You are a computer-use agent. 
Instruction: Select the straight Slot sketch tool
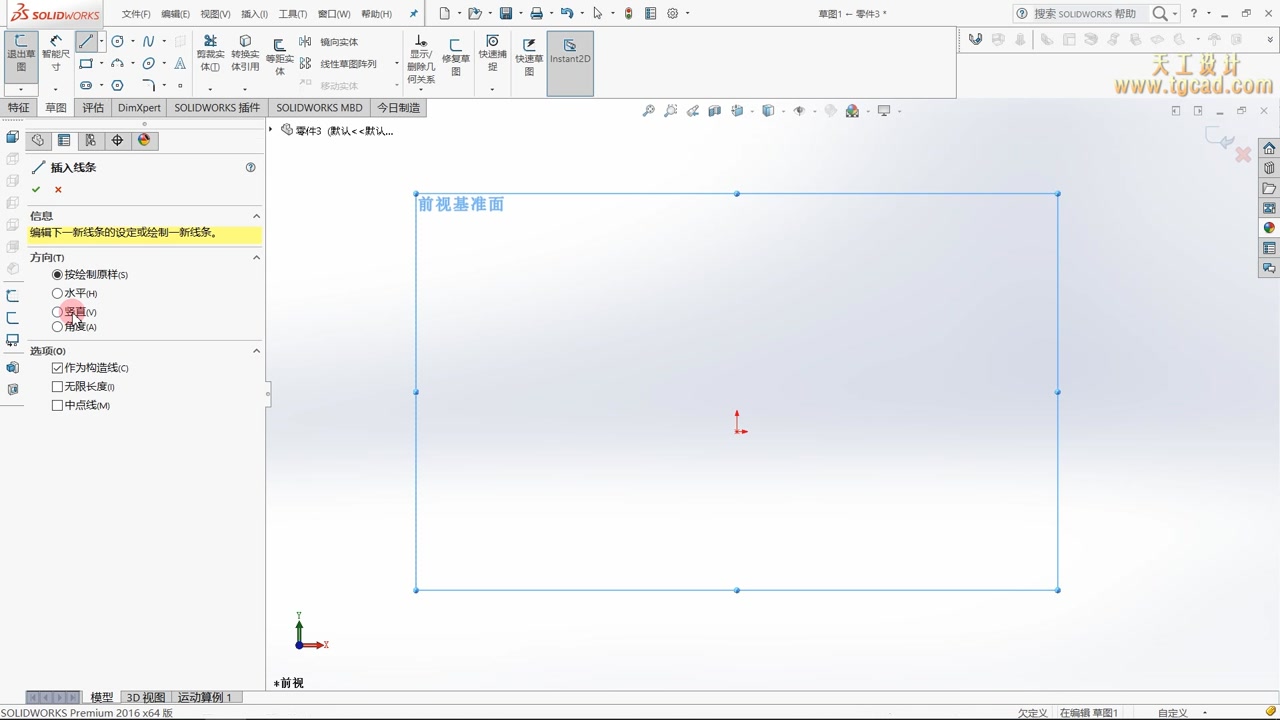[86, 86]
